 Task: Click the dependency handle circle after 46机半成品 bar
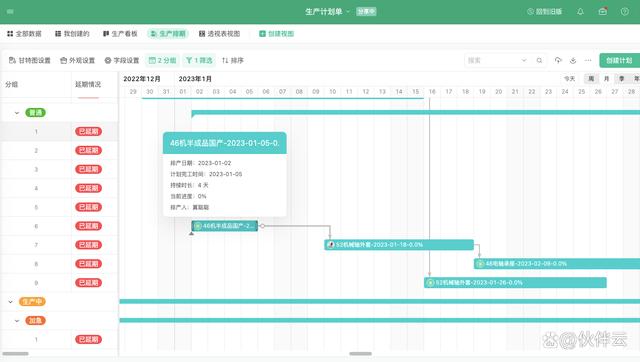[262, 226]
